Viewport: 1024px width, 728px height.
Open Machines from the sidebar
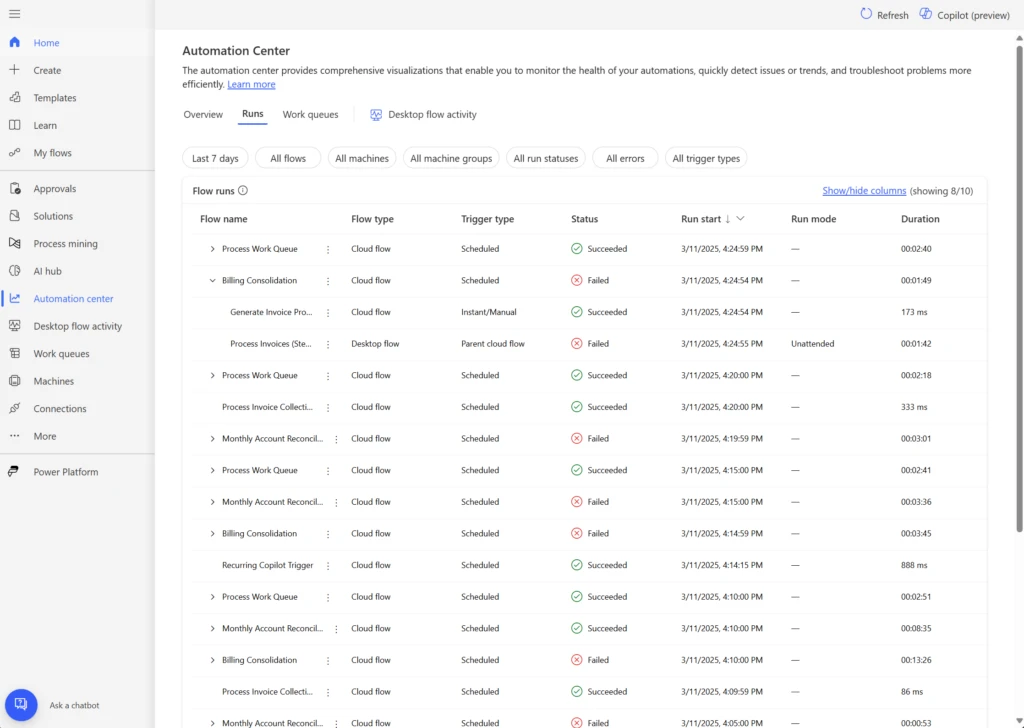coord(53,380)
